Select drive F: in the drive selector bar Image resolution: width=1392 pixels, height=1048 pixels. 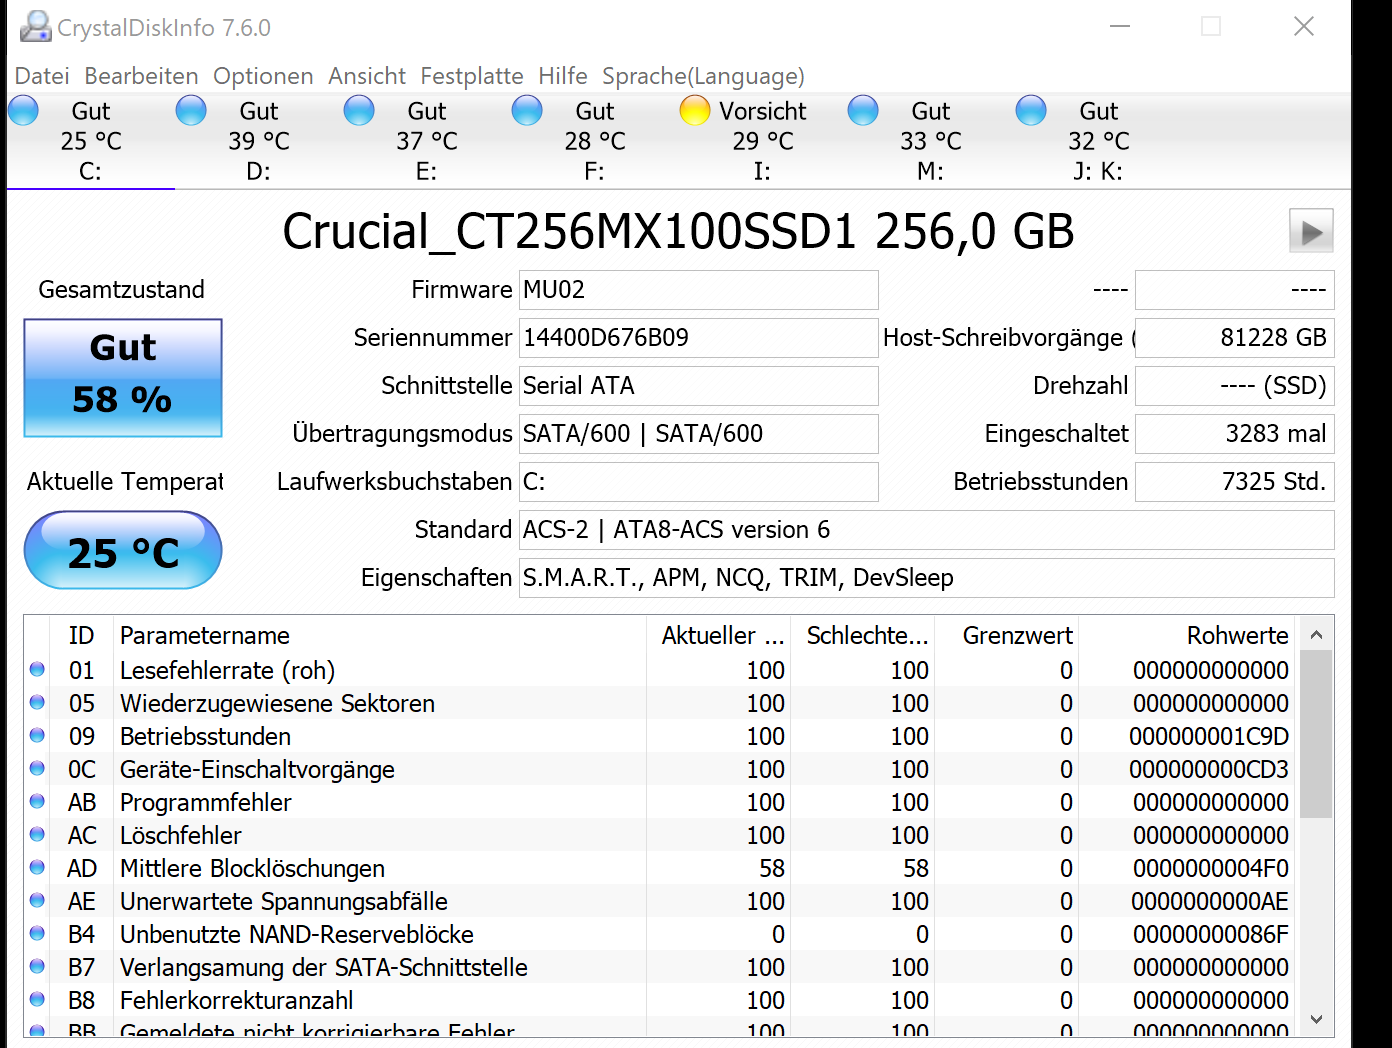(x=594, y=140)
